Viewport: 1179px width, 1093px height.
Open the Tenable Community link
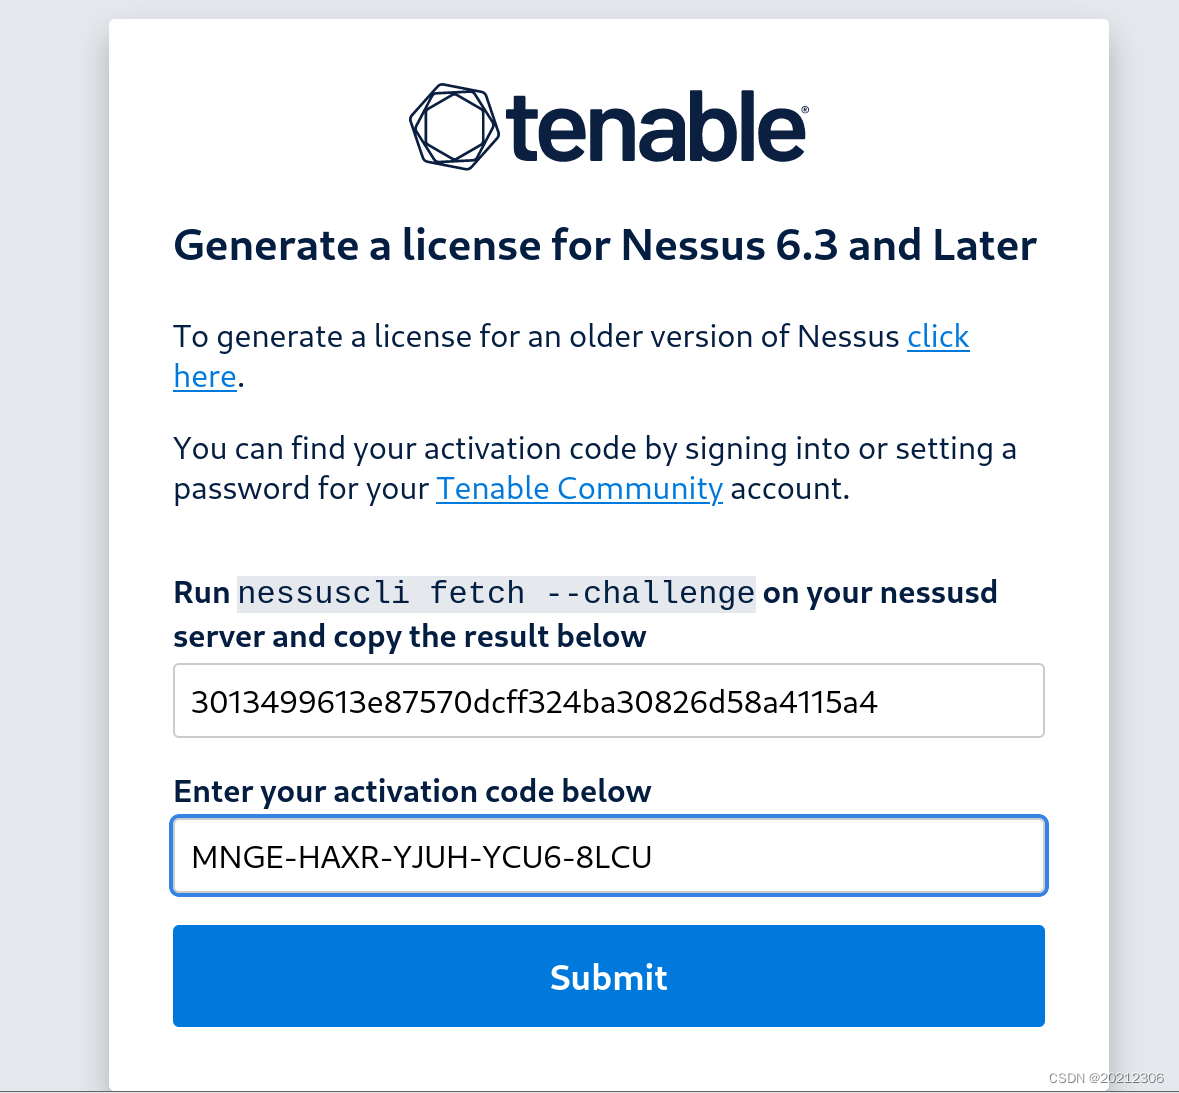click(x=579, y=489)
